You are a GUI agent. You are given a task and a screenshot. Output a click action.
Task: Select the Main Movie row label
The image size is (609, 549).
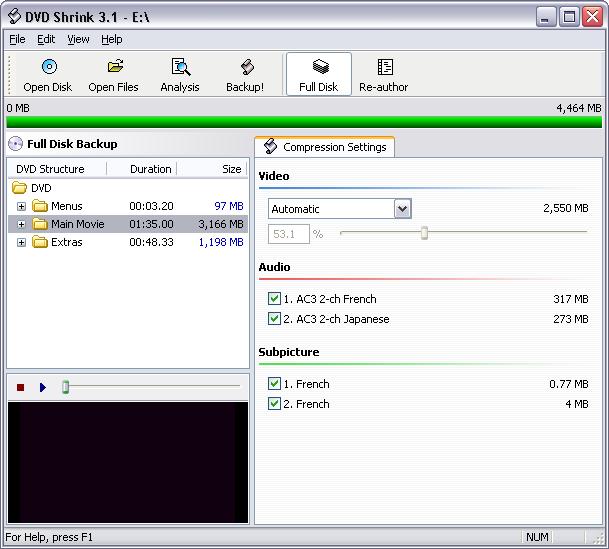(x=77, y=224)
